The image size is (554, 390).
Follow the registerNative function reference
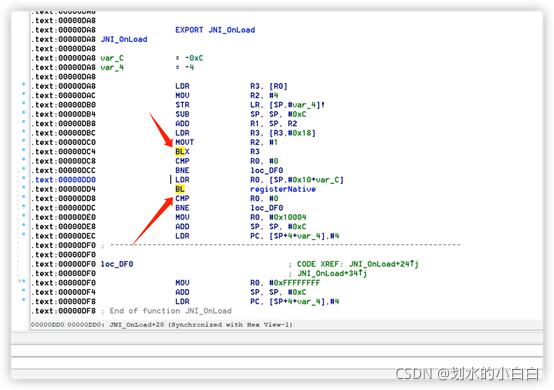(x=283, y=189)
